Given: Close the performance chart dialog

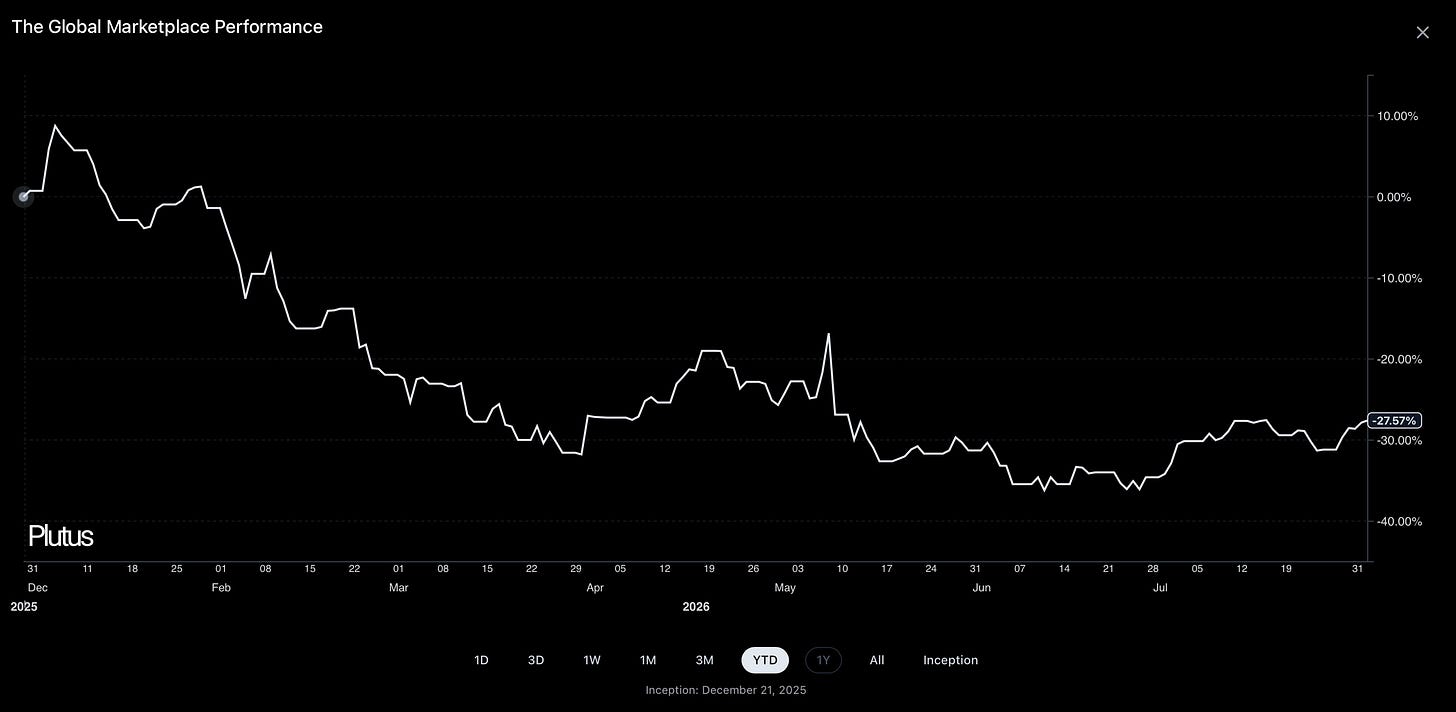Looking at the screenshot, I should tap(1423, 32).
